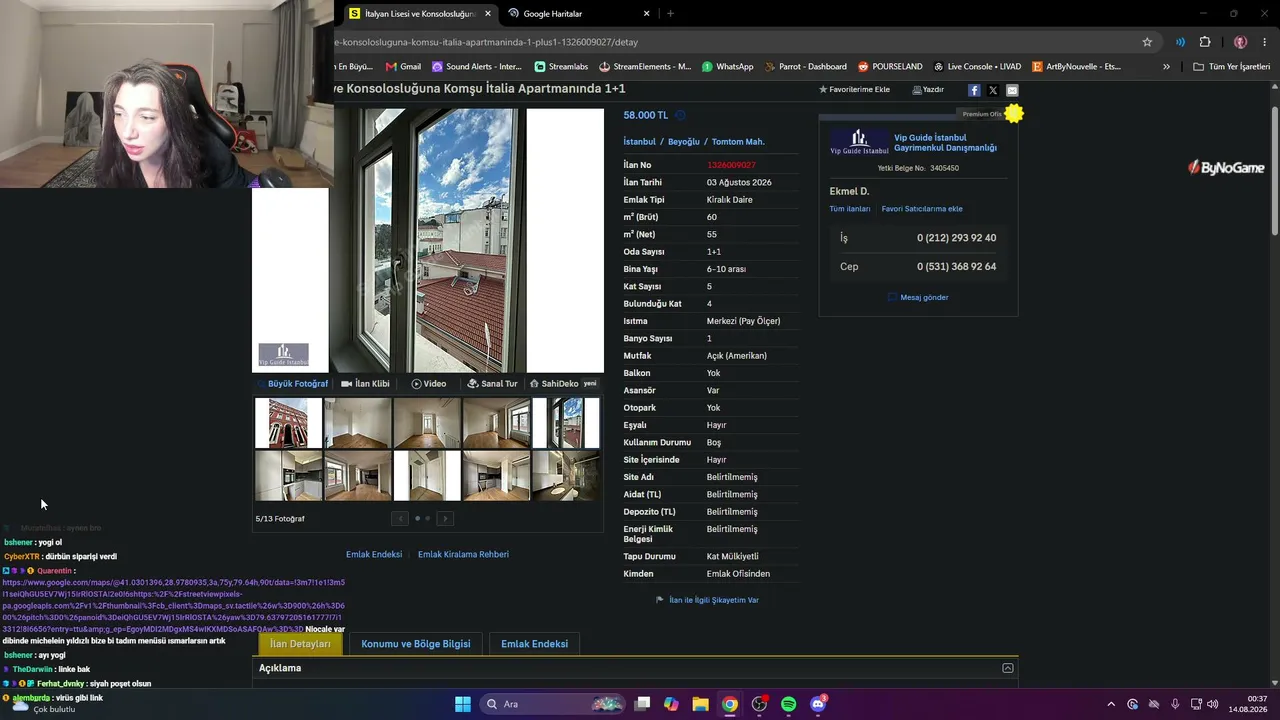Close the Google Haritalar tab
Screen dimensions: 1280x720
(x=646, y=14)
